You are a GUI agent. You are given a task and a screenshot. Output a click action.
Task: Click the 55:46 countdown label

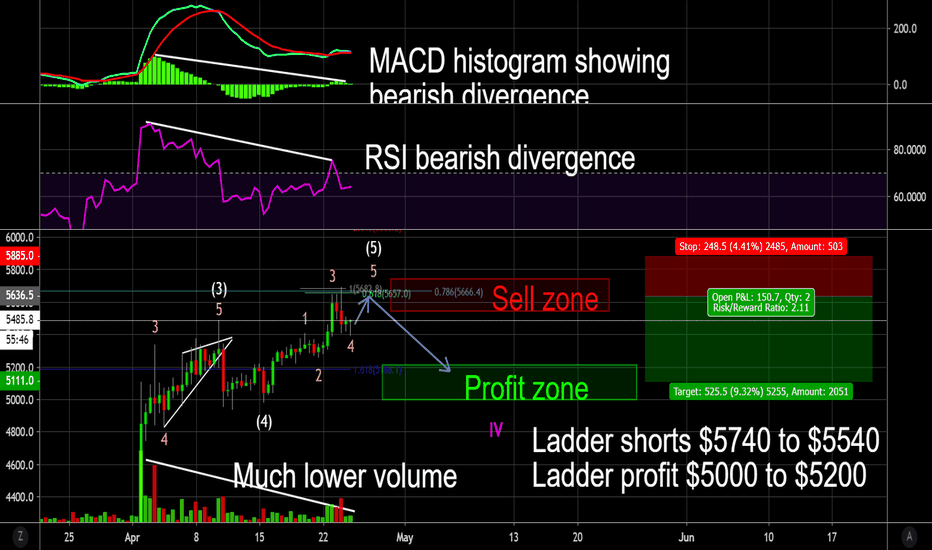[17, 340]
